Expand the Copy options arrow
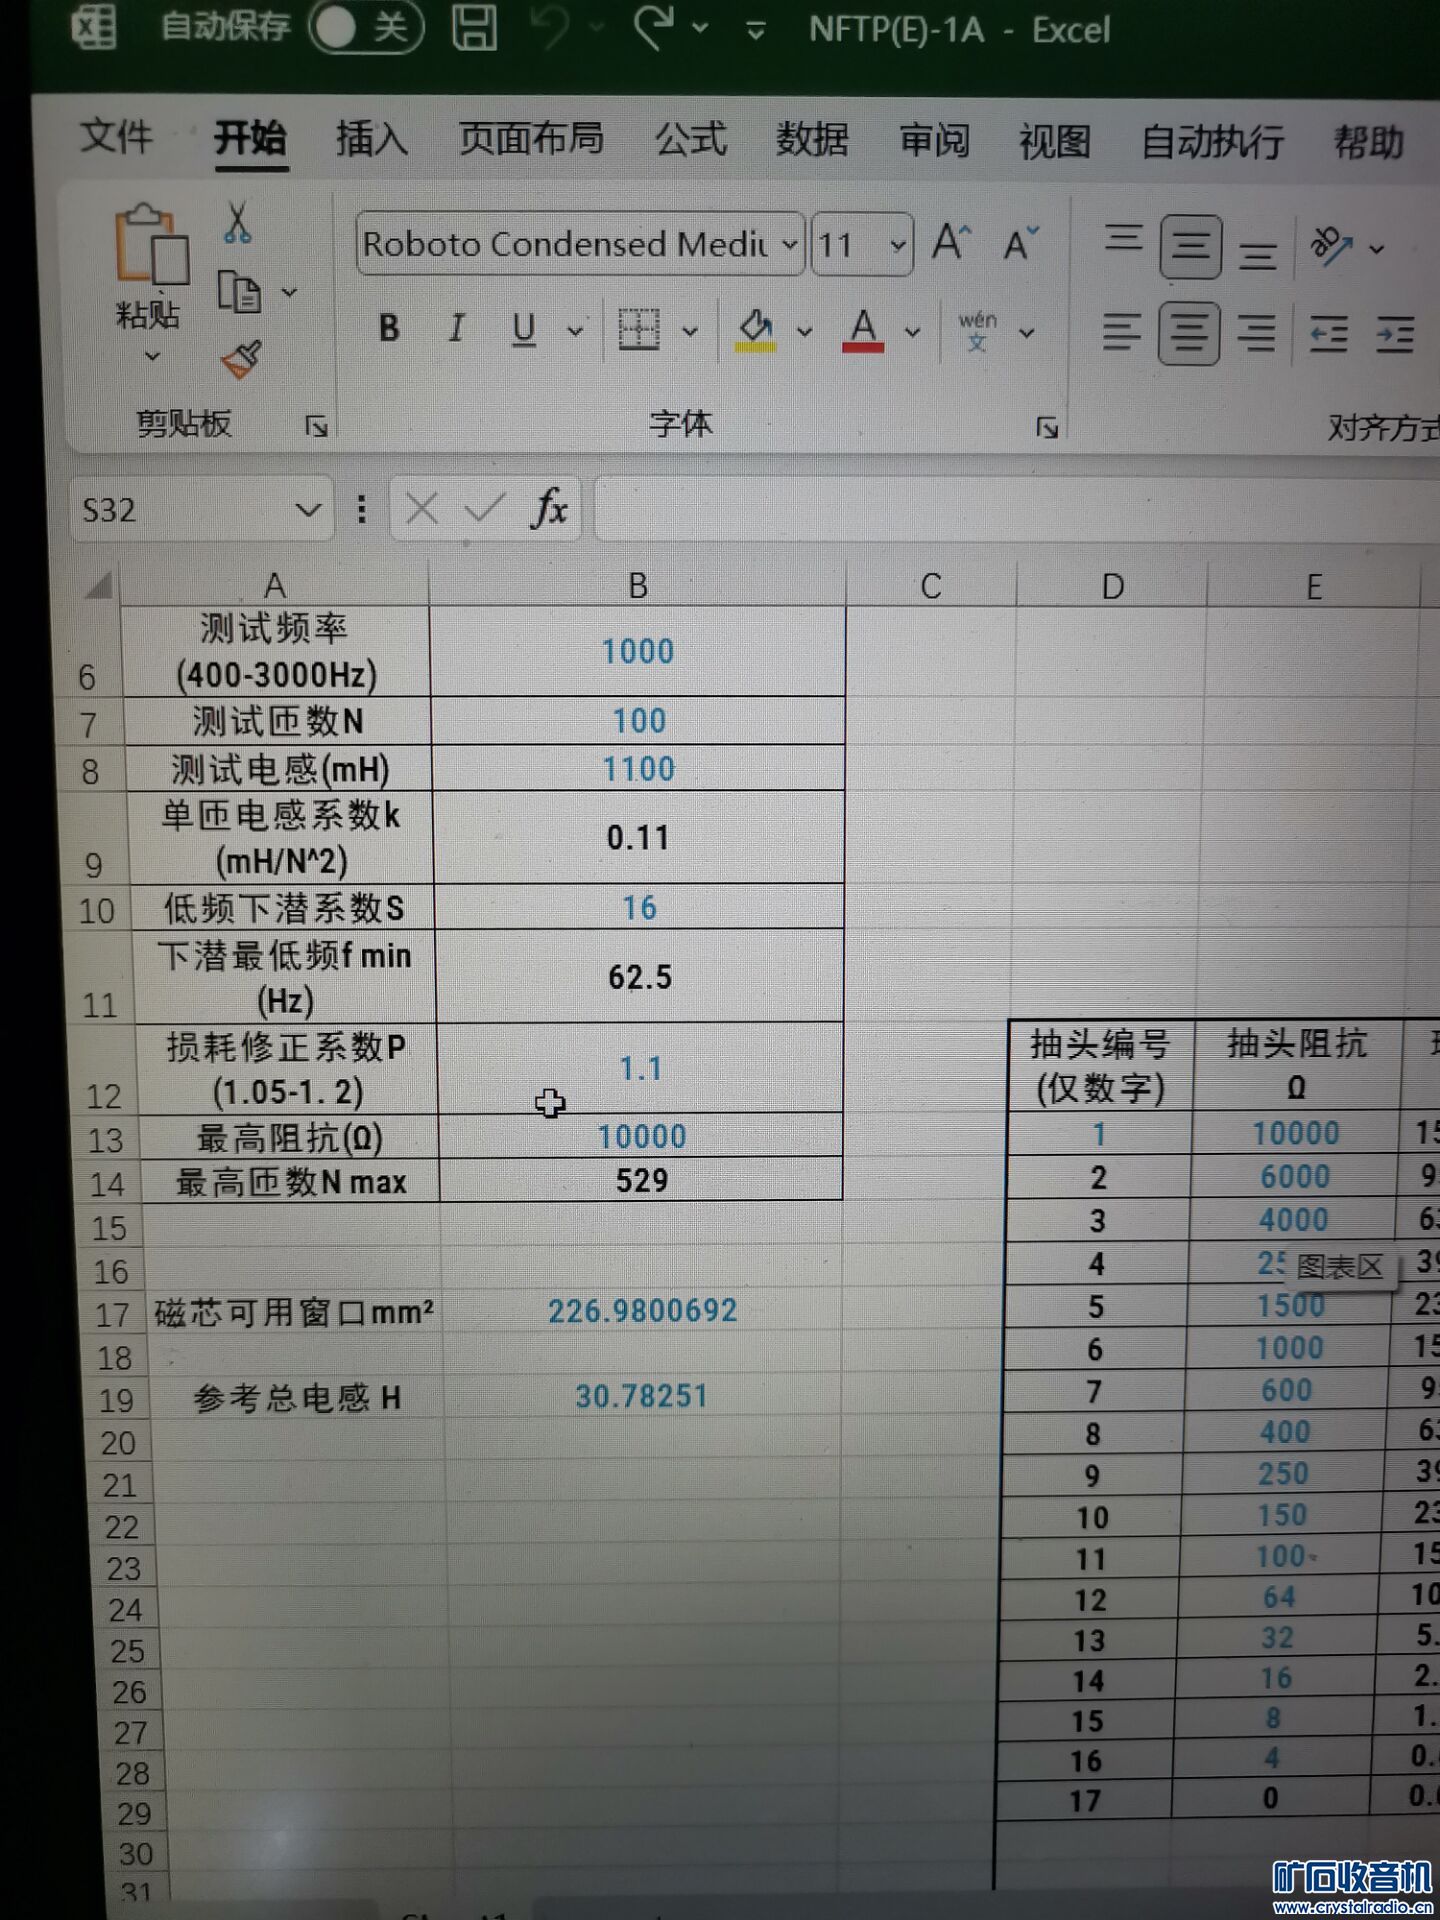The height and width of the screenshot is (1920, 1440). 289,292
